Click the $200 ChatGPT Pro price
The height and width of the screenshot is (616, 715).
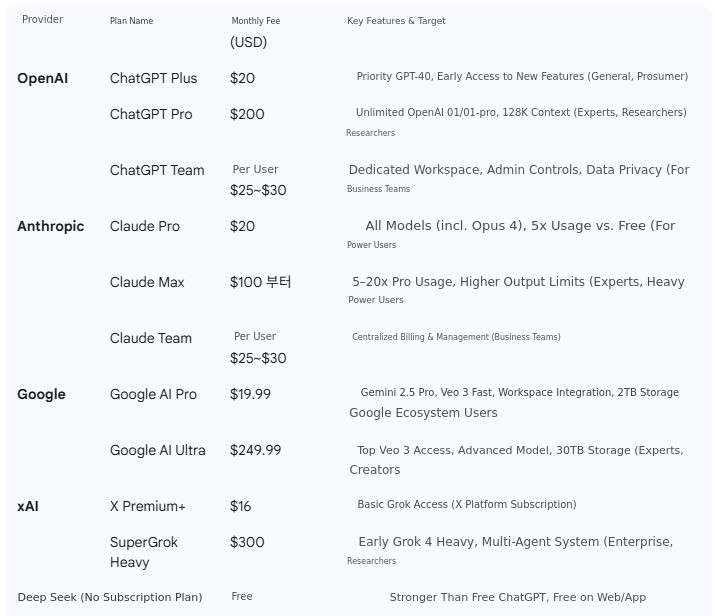247,114
